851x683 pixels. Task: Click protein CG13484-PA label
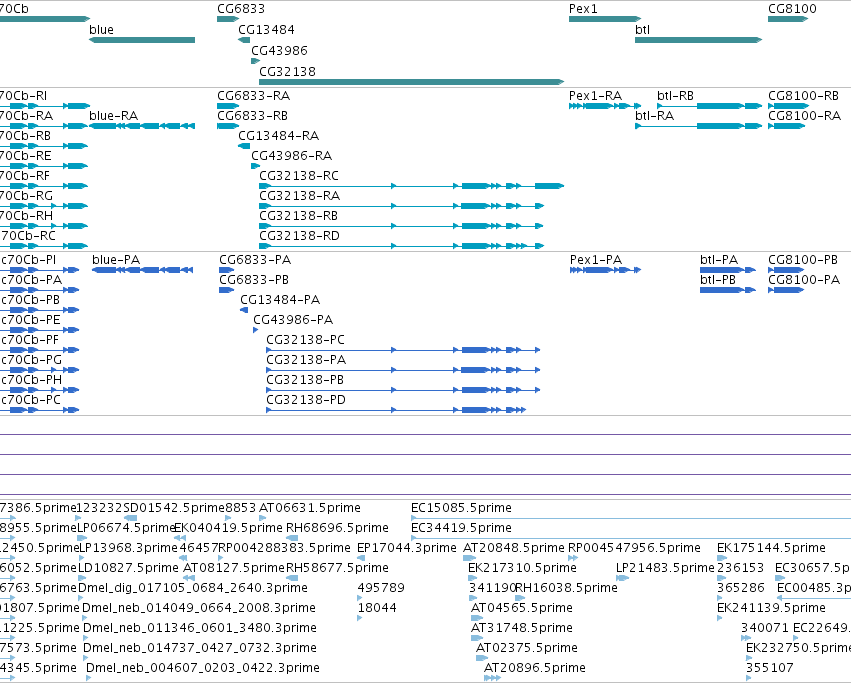click(280, 300)
